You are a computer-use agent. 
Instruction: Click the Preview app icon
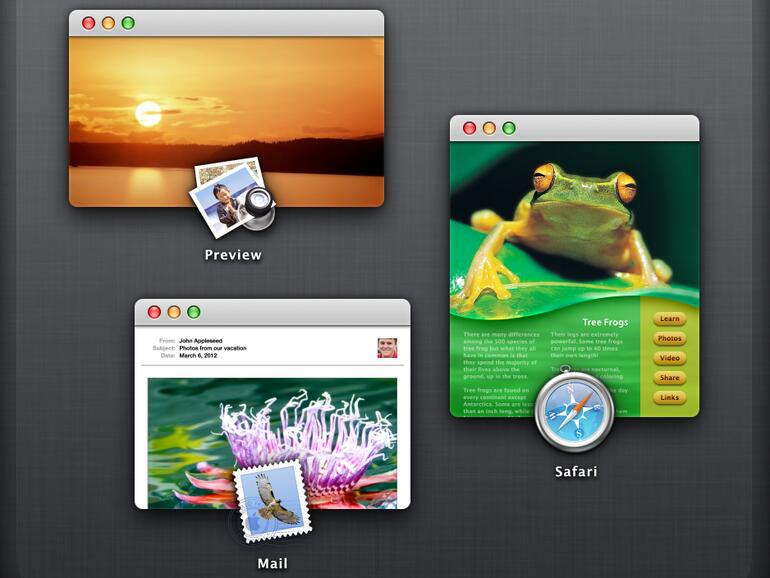point(232,197)
